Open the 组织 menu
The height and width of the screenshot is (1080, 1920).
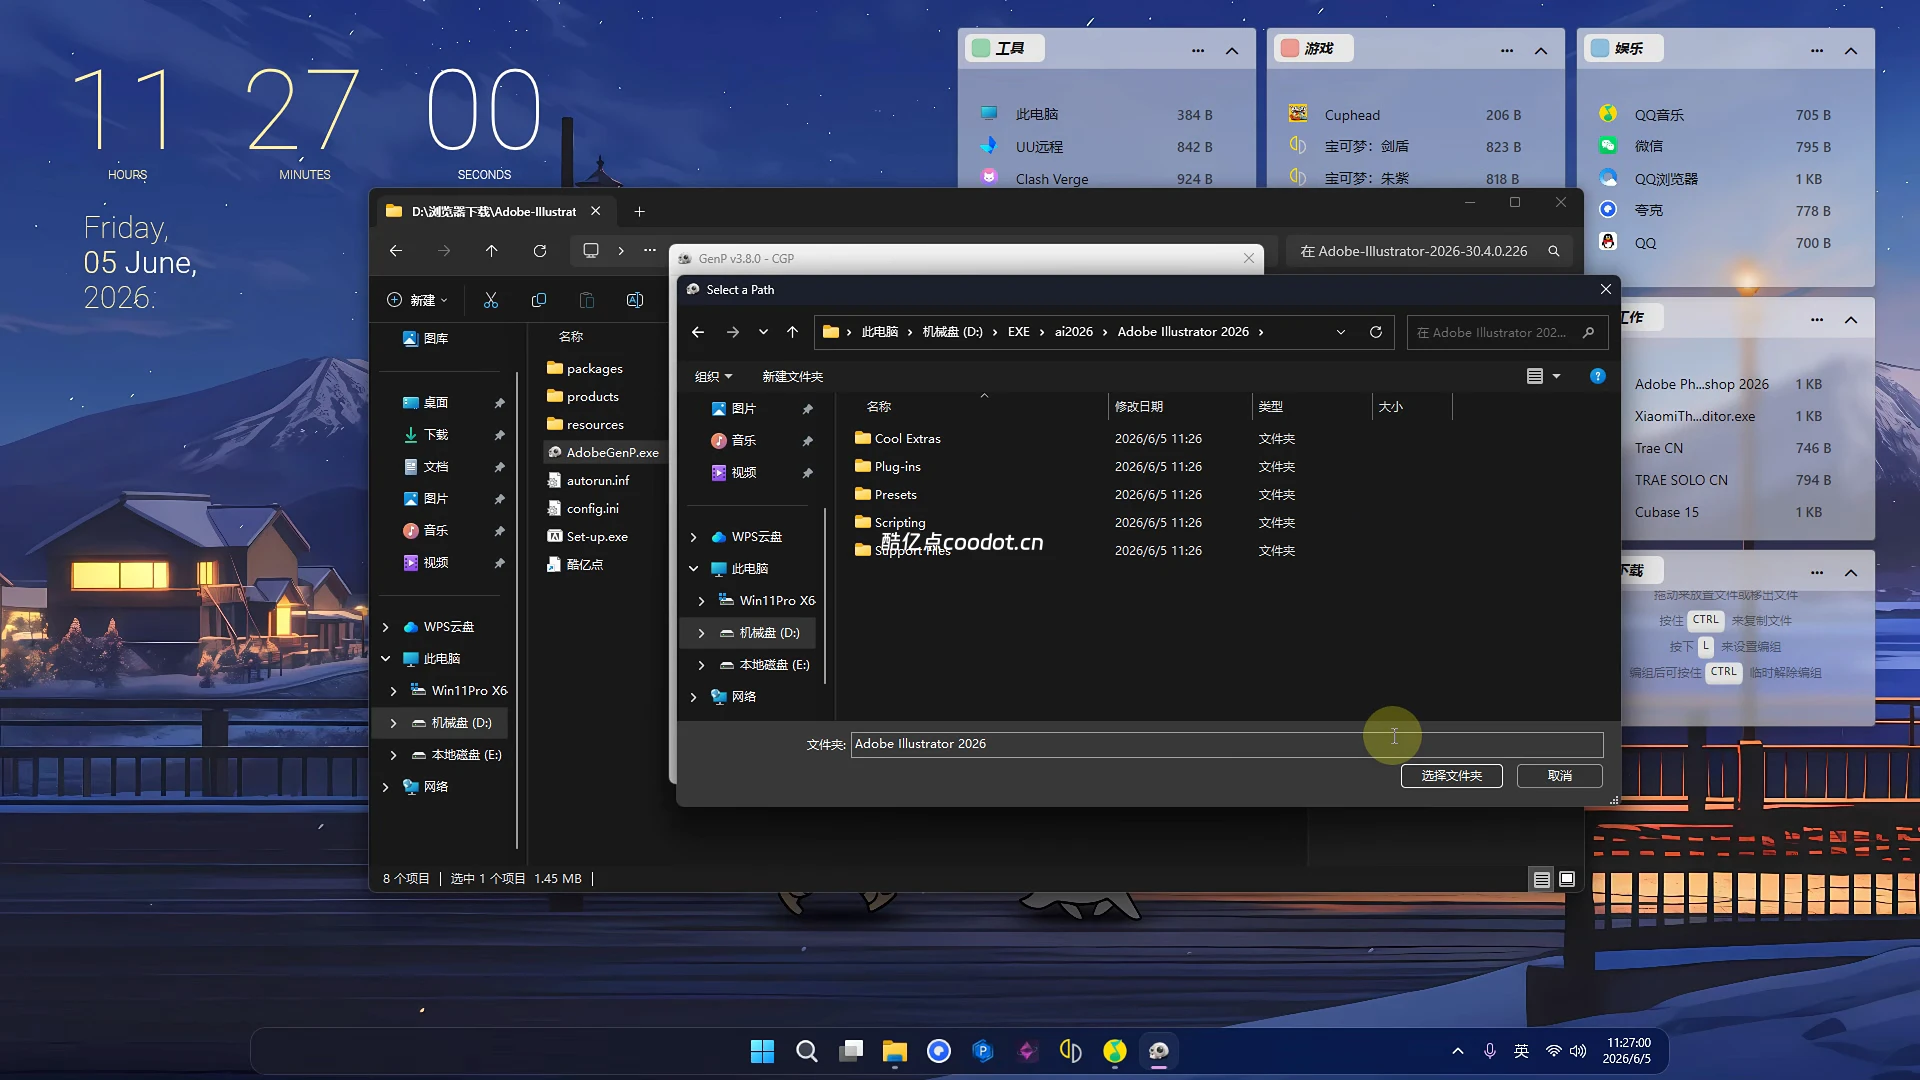[713, 376]
